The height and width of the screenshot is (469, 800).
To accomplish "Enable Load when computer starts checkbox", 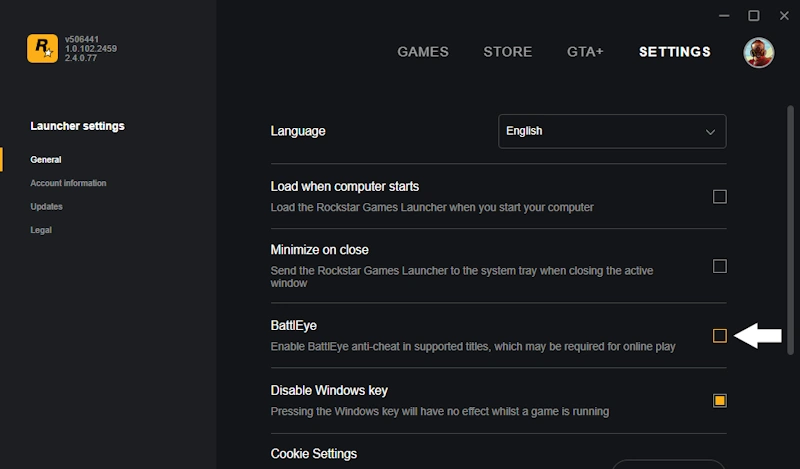I will (719, 196).
